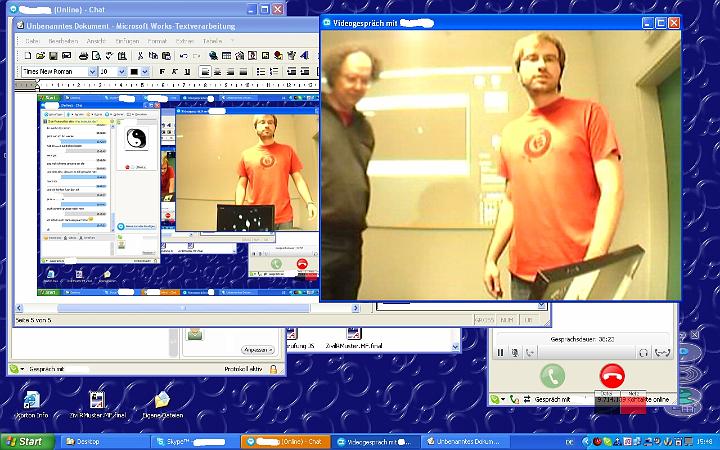Copy selection using the Works toolbar copy icon
The image size is (720, 450).
coord(153,56)
